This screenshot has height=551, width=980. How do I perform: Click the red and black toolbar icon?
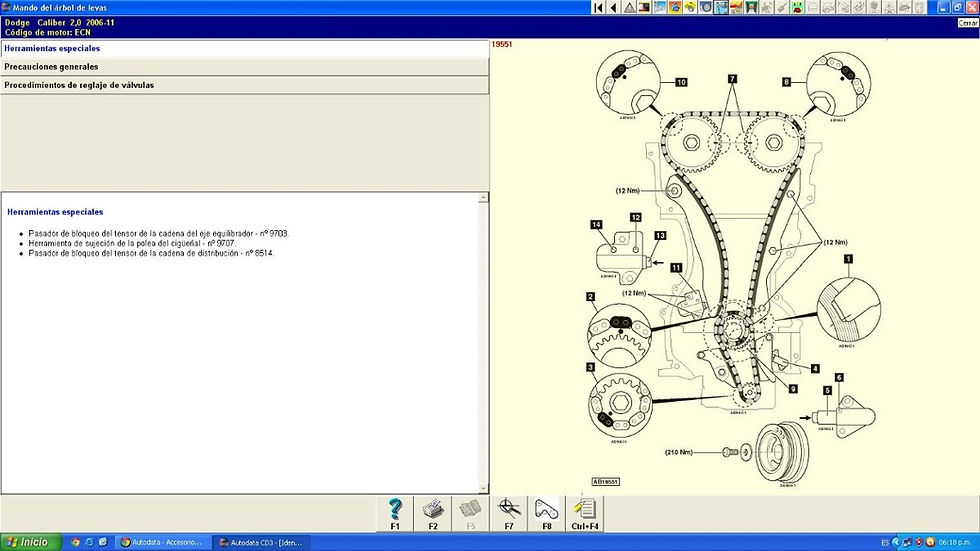[x=644, y=7]
